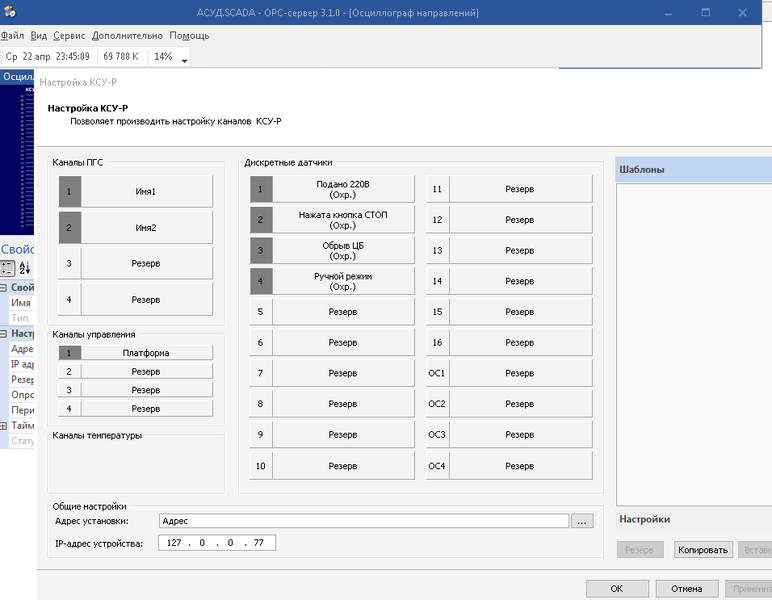Click the Обрыв ЦБ sensor button
Viewport: 772px width, 600px height.
pos(344,250)
